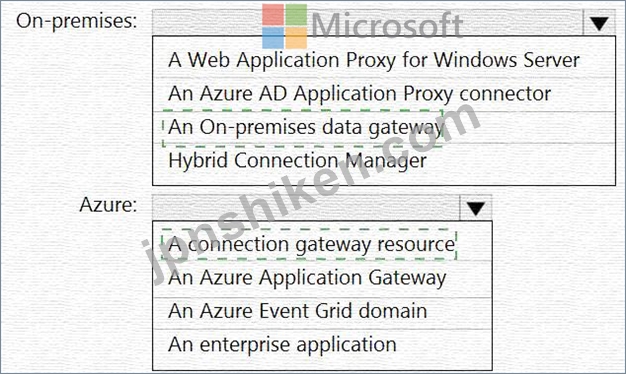Screen dimensions: 626x374
Task: Expand the On-premises dropdown arrow
Action: [599, 23]
